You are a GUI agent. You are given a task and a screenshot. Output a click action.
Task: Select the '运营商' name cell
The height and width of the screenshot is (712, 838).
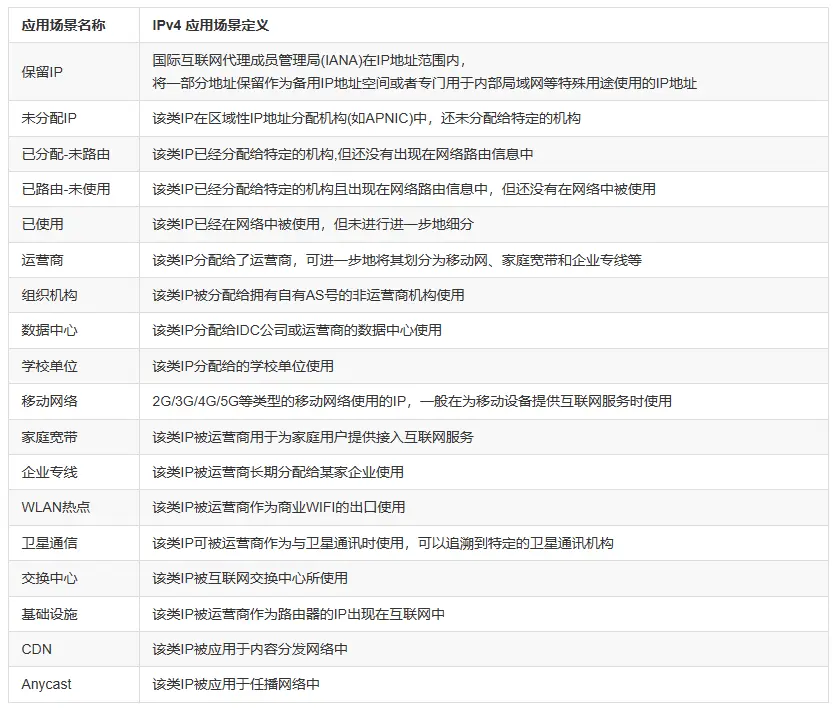[x=74, y=260]
